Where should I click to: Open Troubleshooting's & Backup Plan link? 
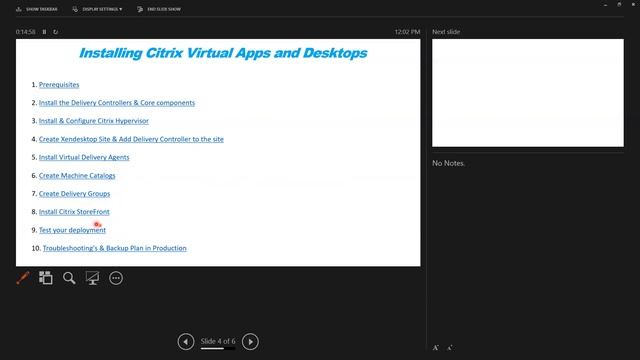[x=114, y=248]
